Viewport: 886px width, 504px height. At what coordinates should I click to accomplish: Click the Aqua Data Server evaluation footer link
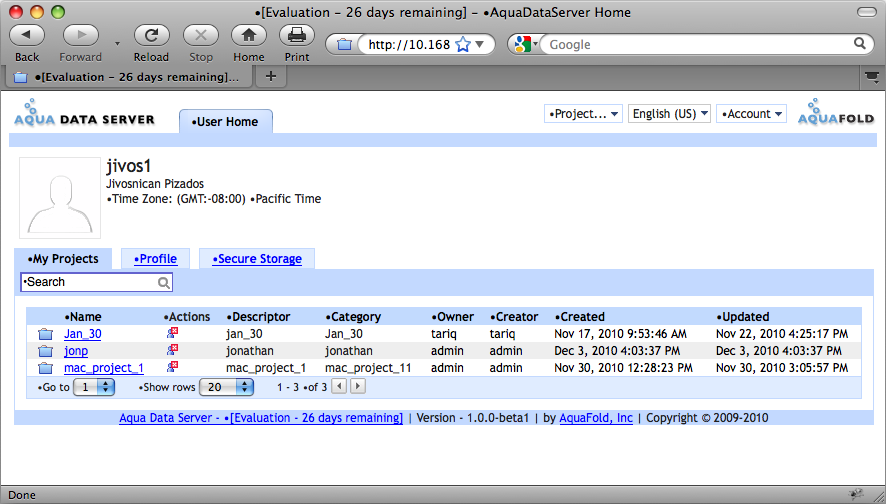(x=261, y=418)
